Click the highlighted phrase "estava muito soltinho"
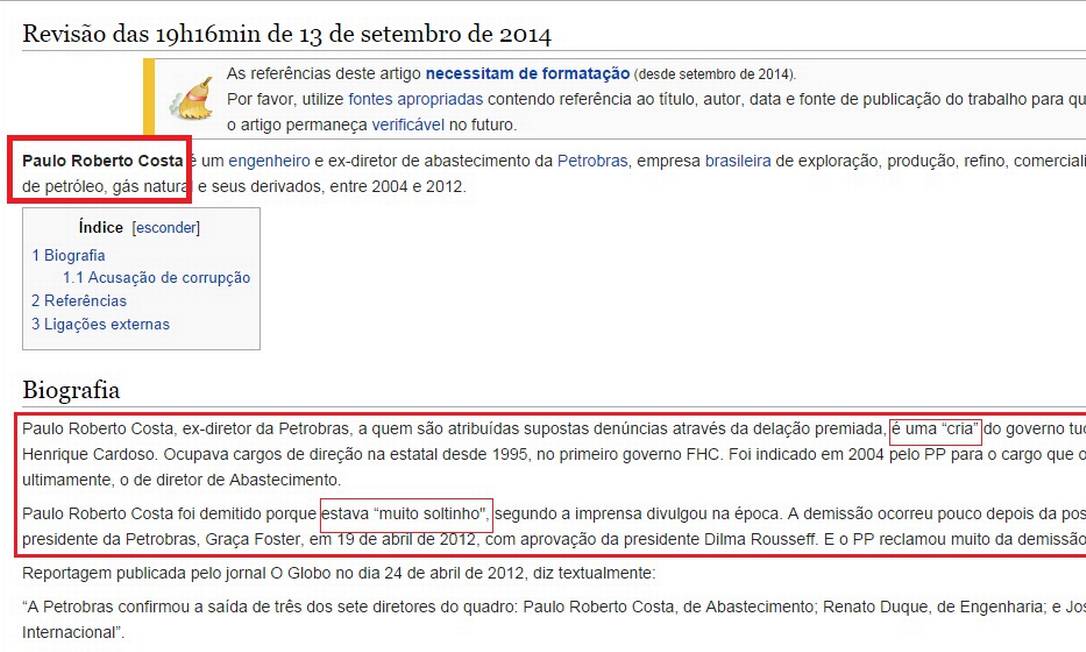The image size is (1086, 652). click(406, 515)
